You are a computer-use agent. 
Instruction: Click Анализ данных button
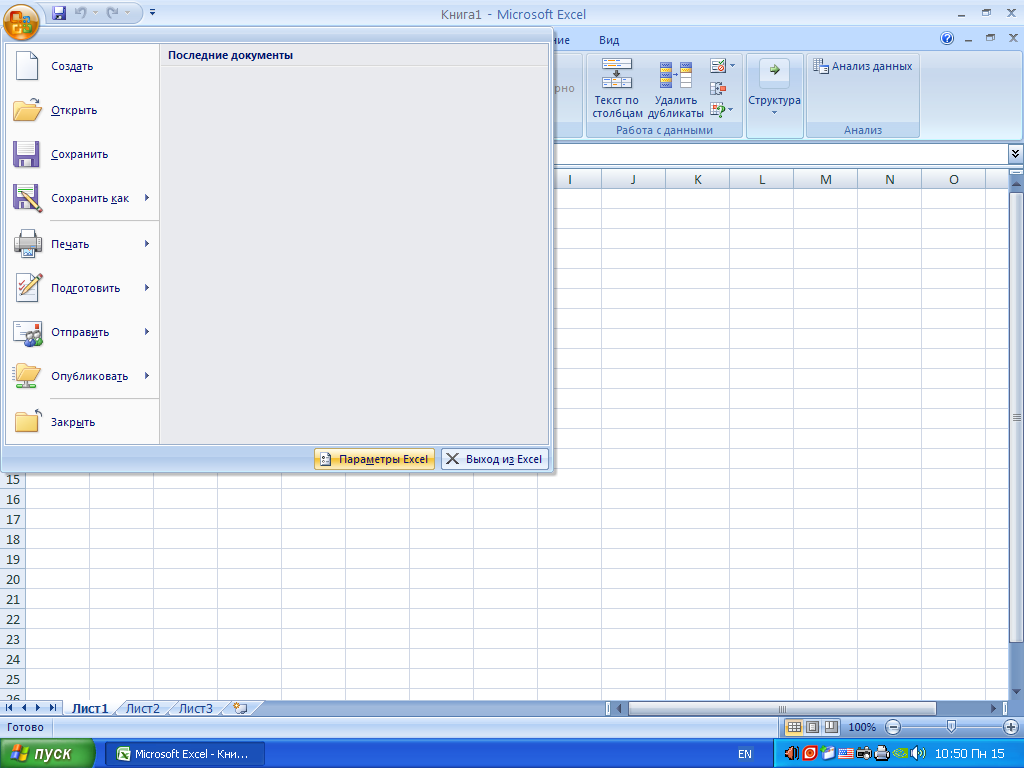point(862,66)
